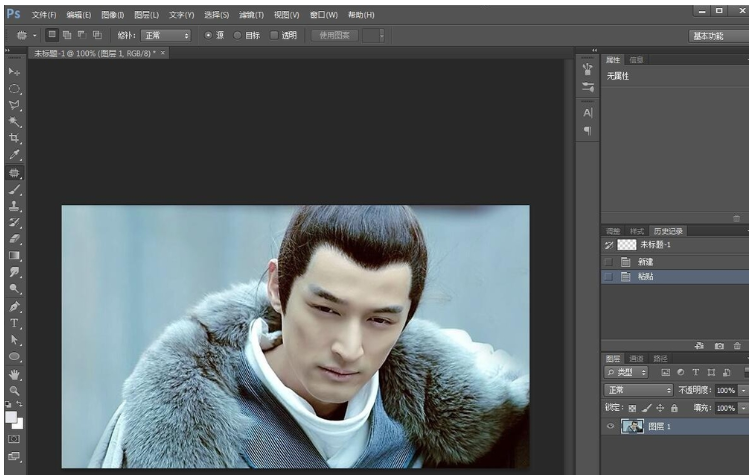This screenshot has height=475, width=751.
Task: Select the 新建 history state
Action: 645,262
